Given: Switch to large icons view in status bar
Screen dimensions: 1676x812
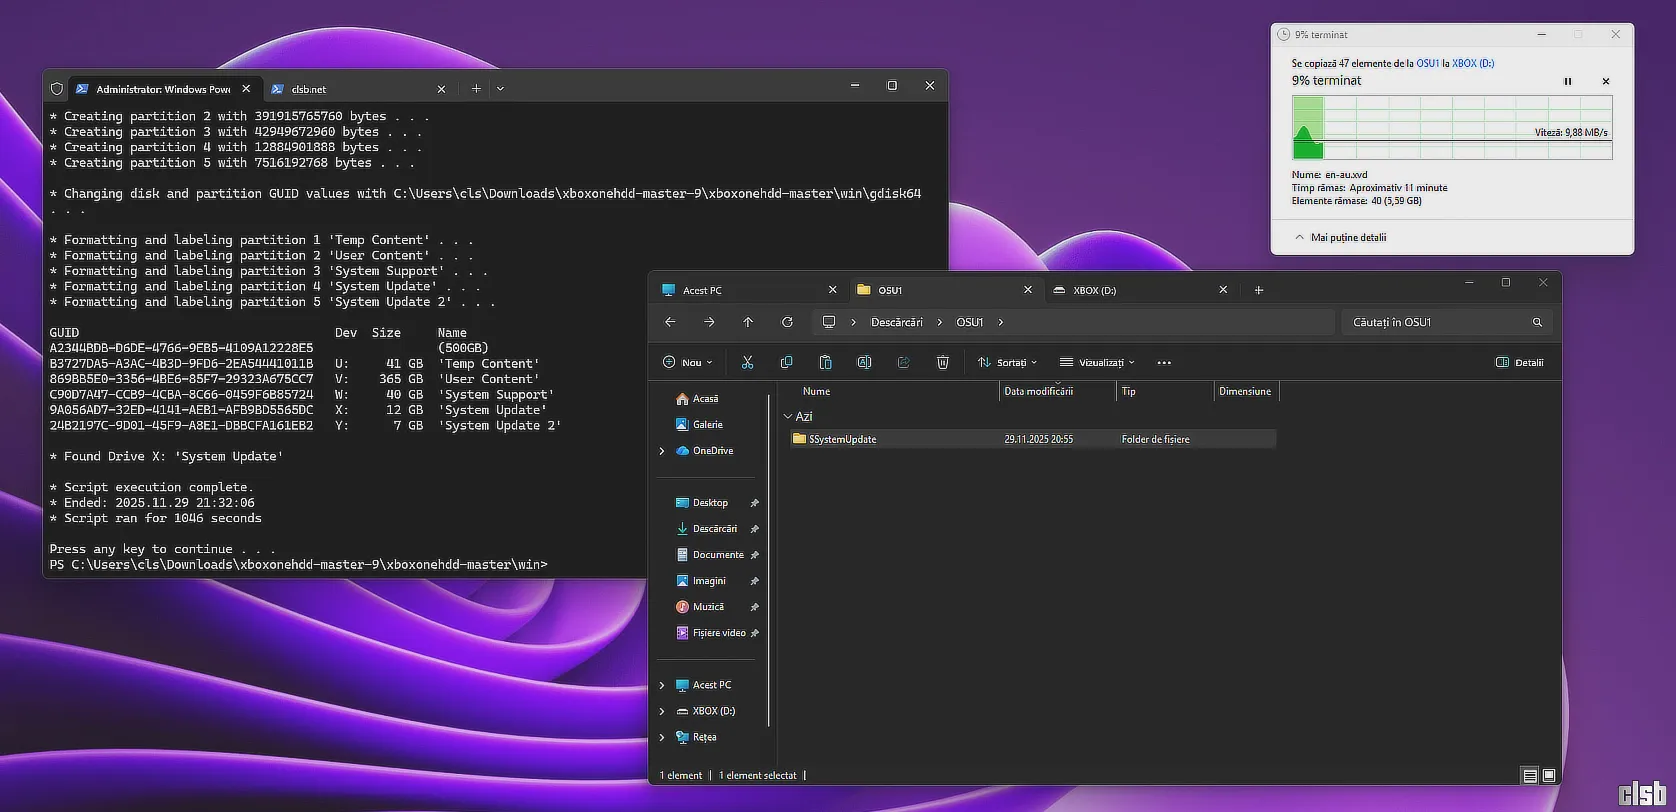Looking at the screenshot, I should 1549,775.
